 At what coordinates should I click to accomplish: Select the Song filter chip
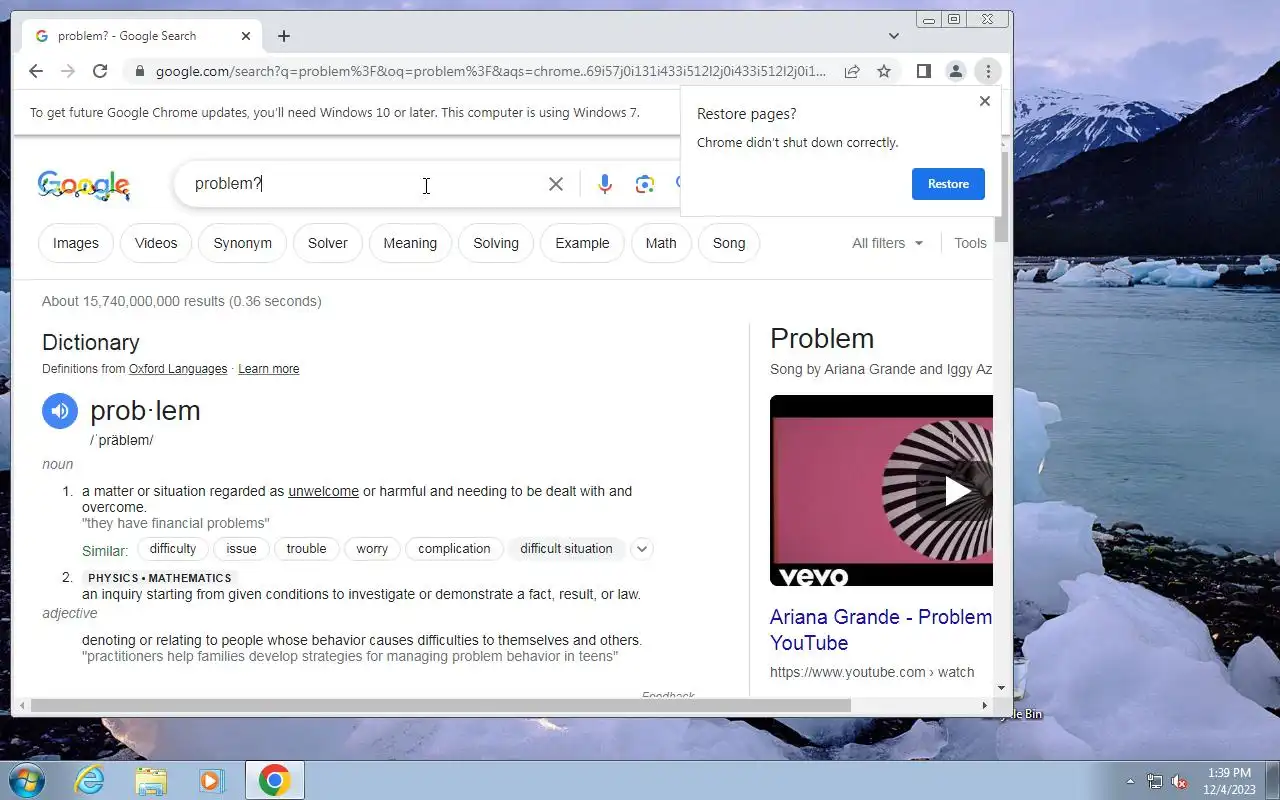coord(729,243)
